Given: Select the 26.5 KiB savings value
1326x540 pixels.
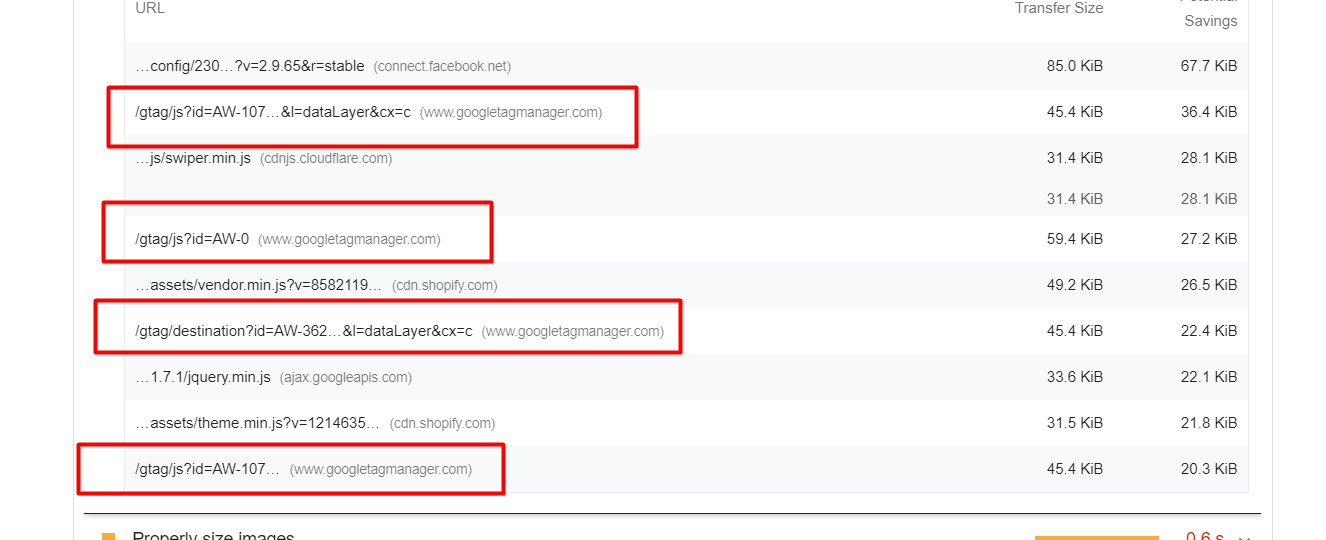Looking at the screenshot, I should point(1209,285).
